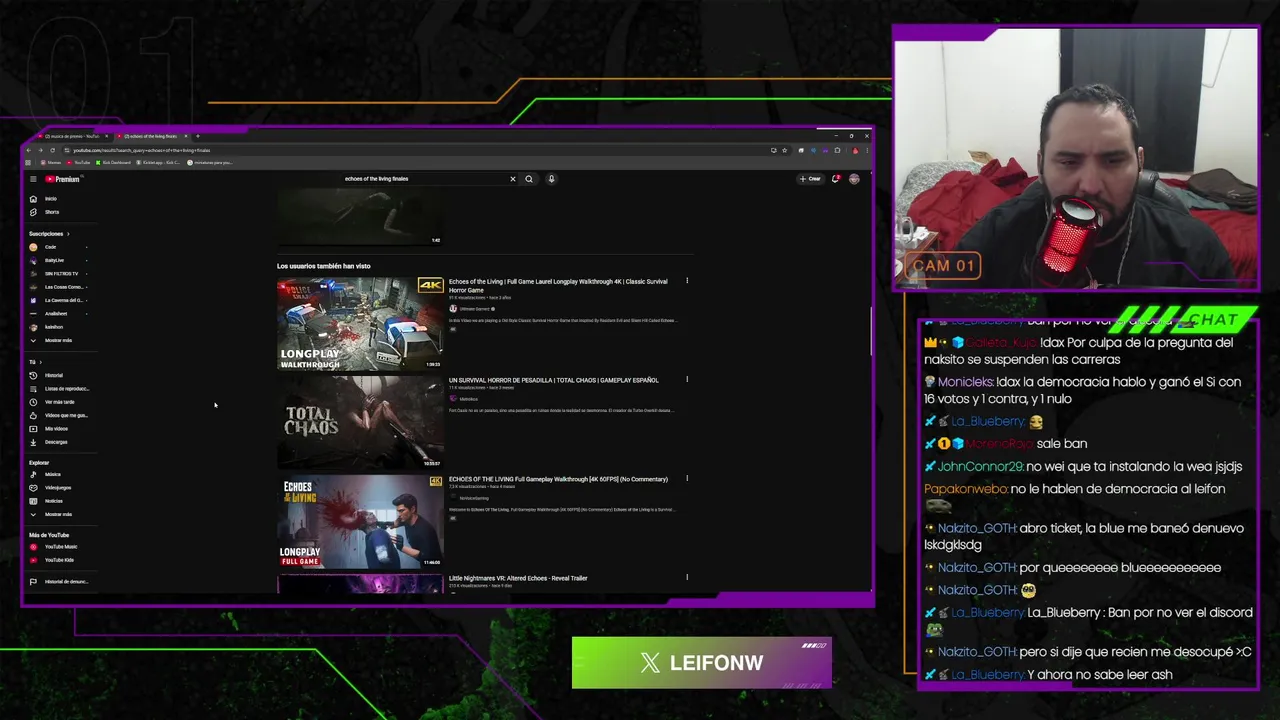Open La Caverna del G... channel

pyautogui.click(x=63, y=300)
